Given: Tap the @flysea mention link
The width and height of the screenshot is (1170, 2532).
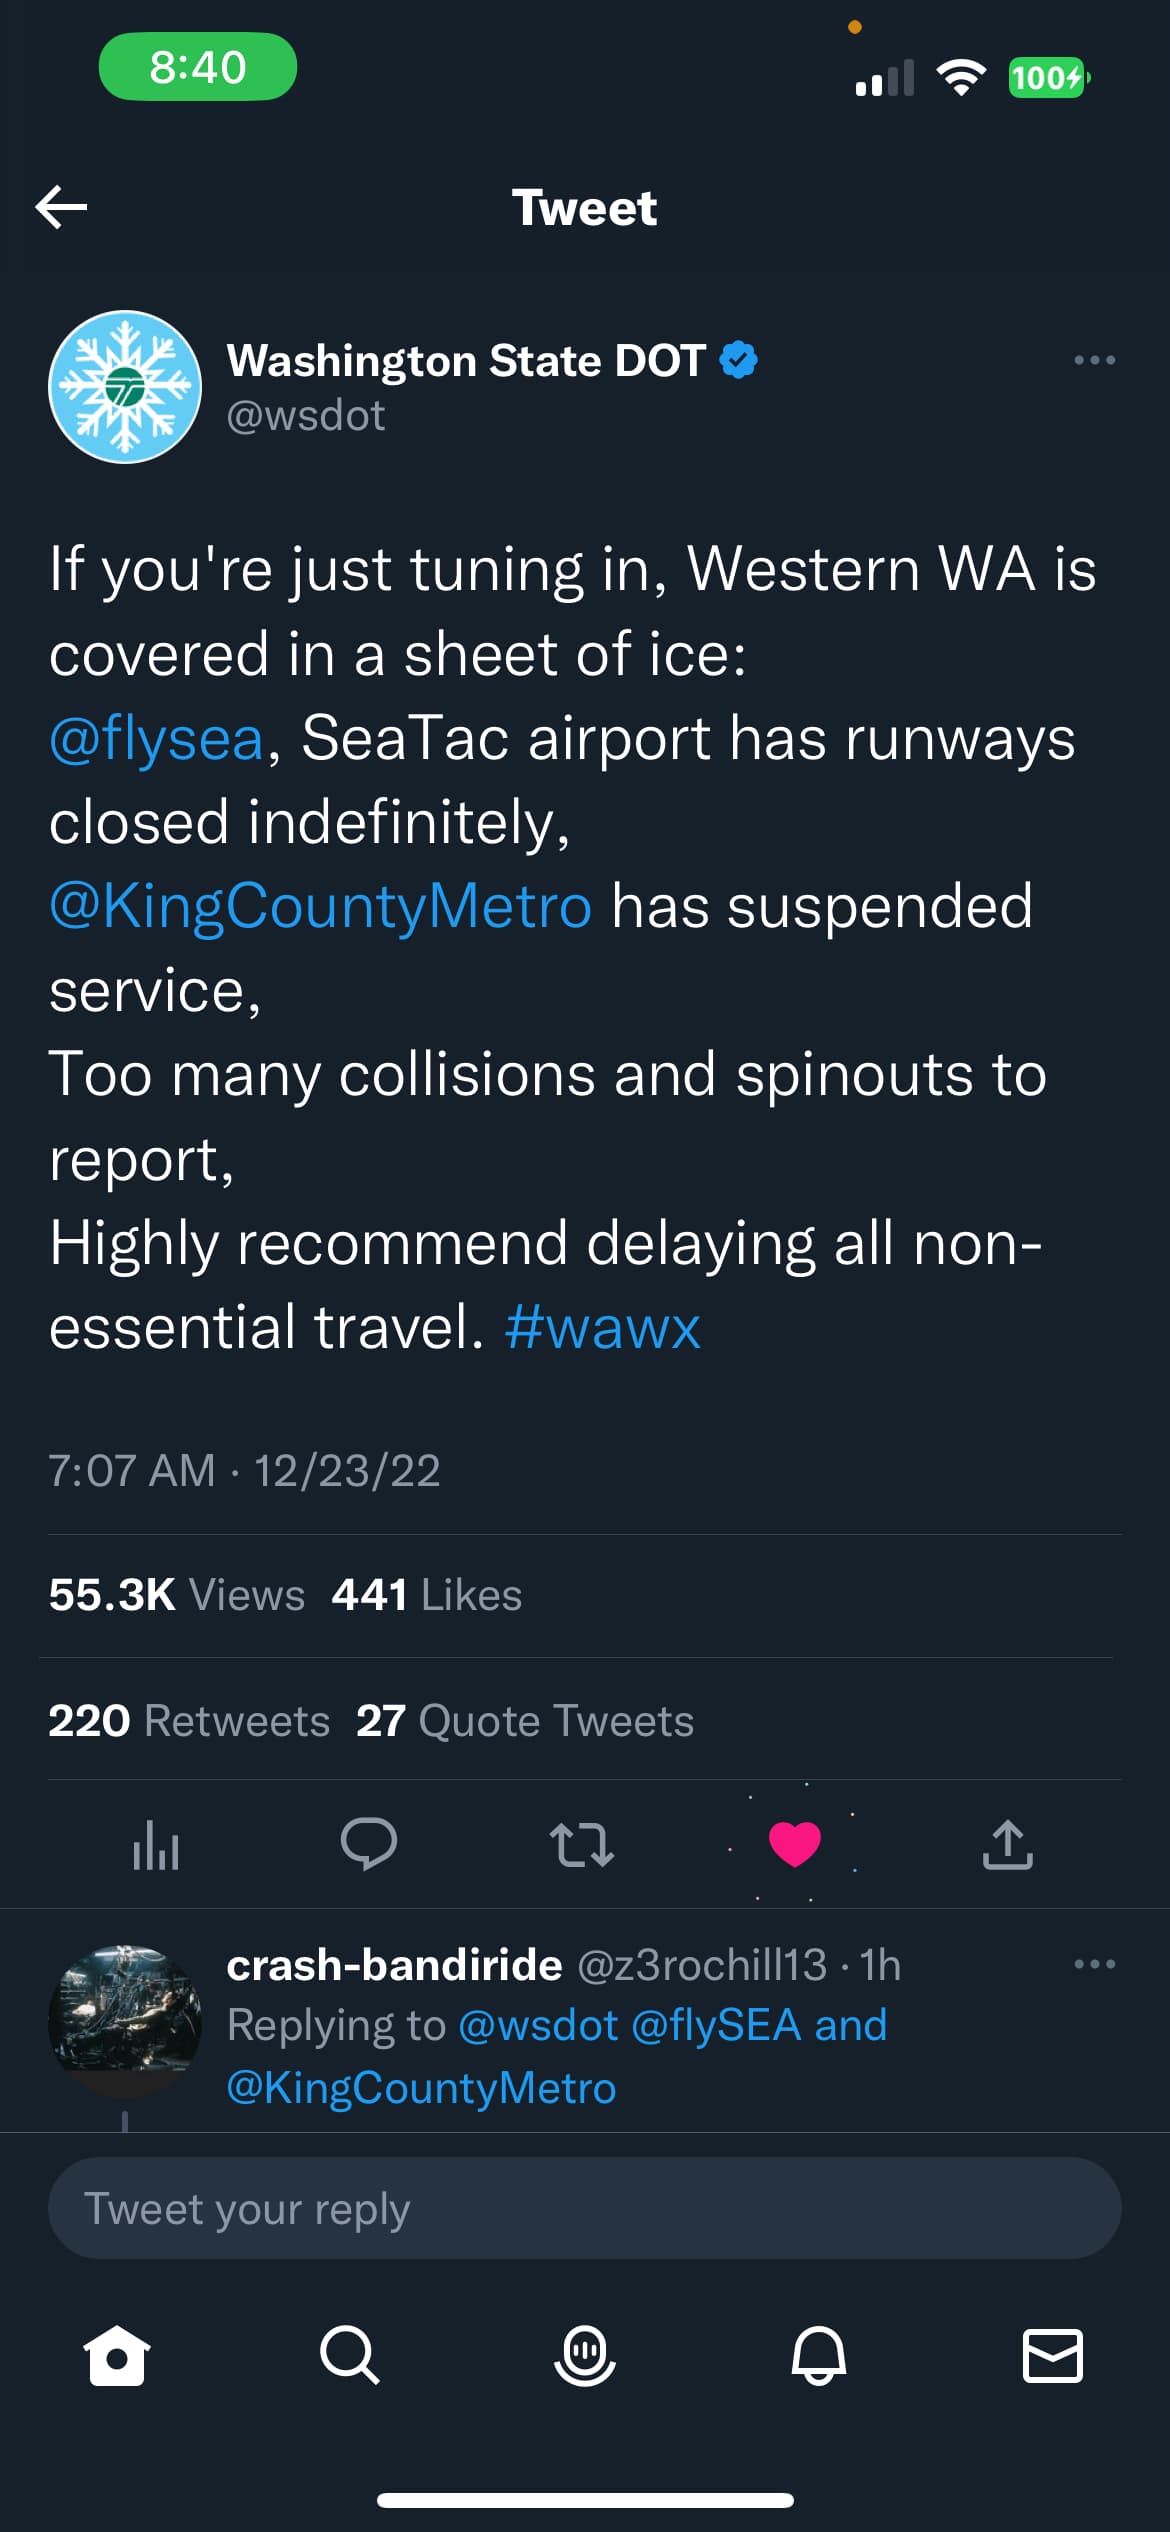Looking at the screenshot, I should [x=157, y=739].
